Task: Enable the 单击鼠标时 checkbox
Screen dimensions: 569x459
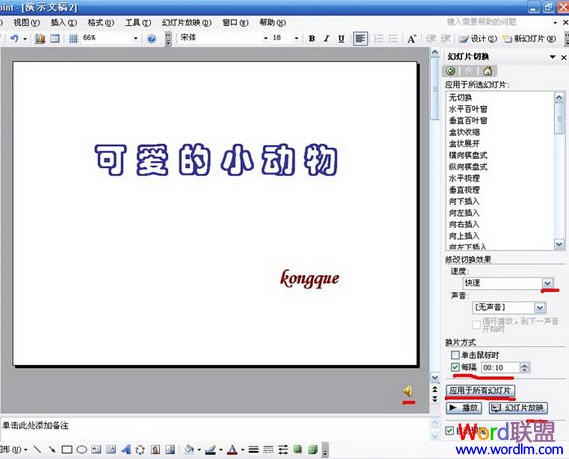Action: click(x=455, y=355)
